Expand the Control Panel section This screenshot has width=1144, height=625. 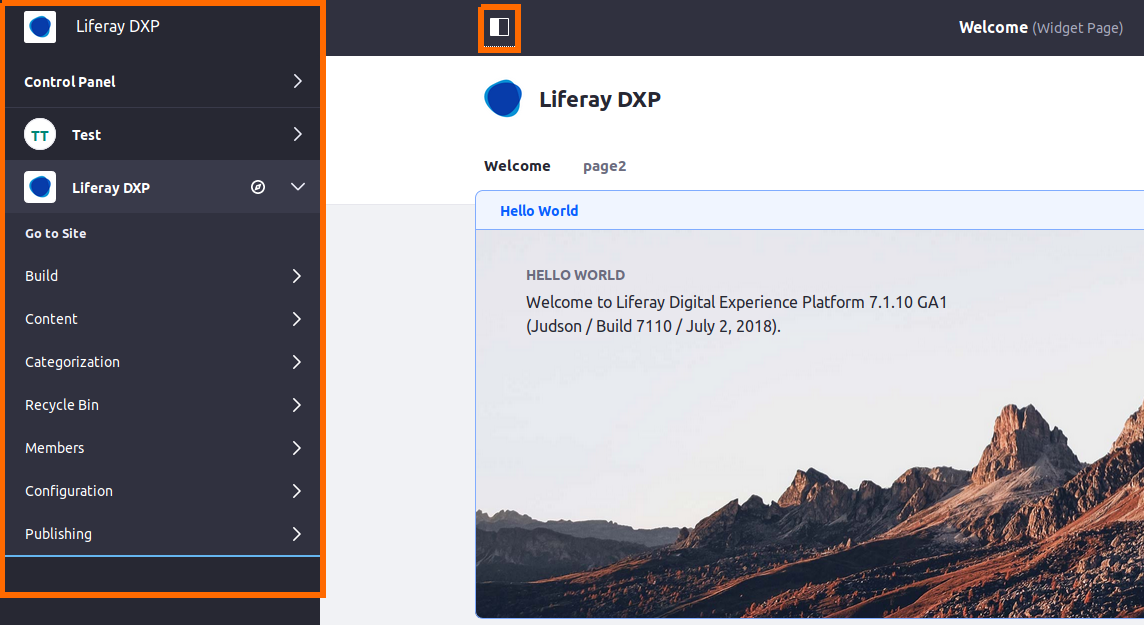tap(297, 81)
